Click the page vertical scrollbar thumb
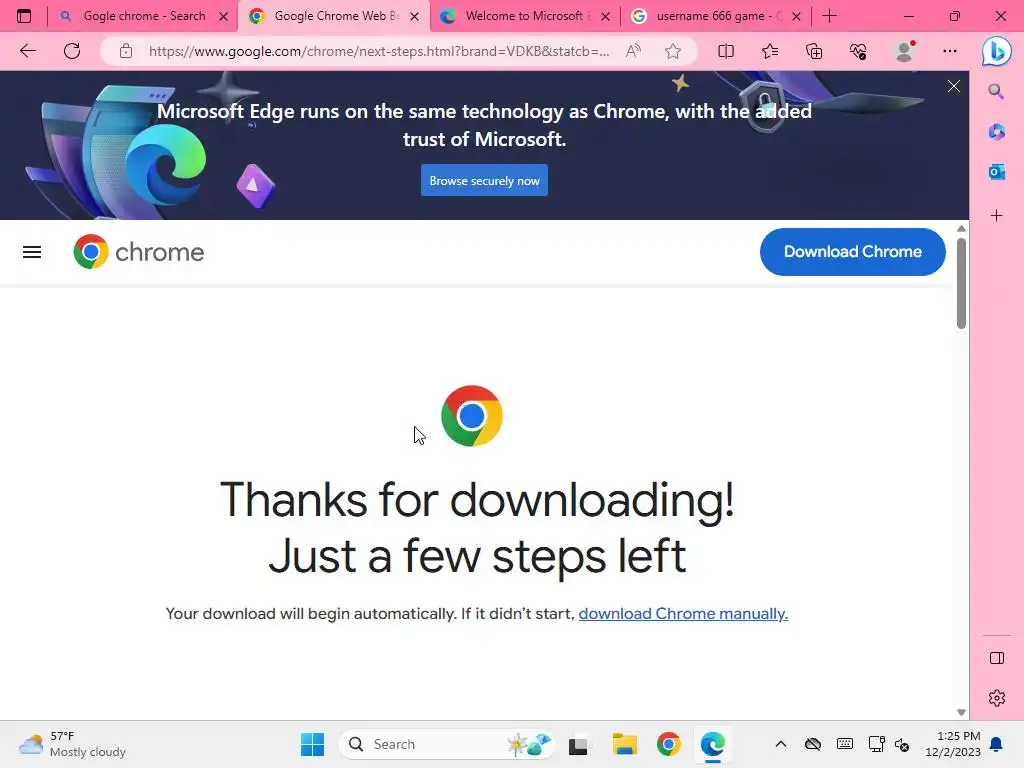The width and height of the screenshot is (1024, 768). click(x=961, y=283)
